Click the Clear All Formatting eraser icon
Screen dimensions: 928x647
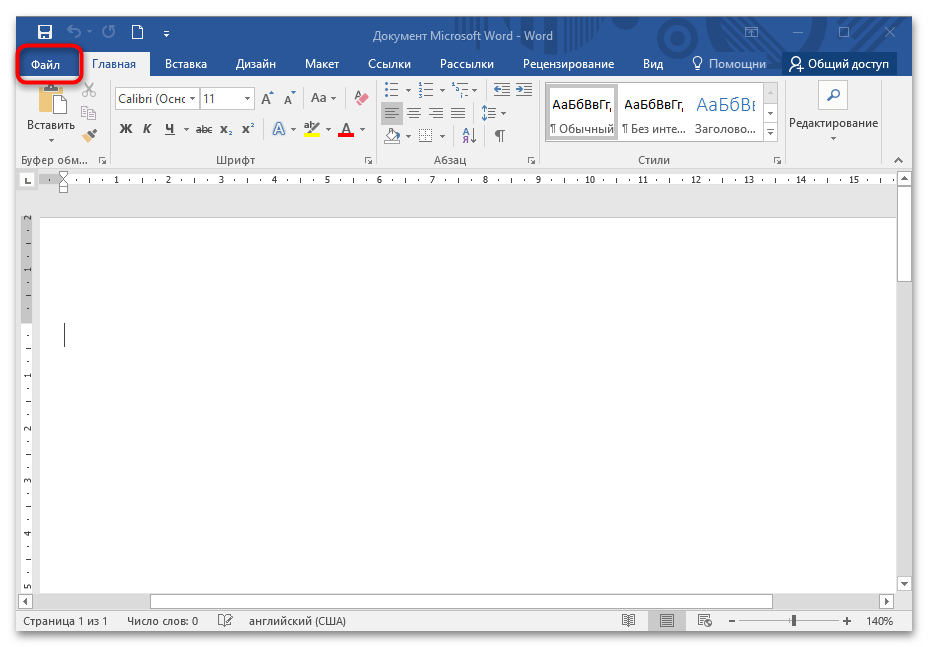coord(361,98)
